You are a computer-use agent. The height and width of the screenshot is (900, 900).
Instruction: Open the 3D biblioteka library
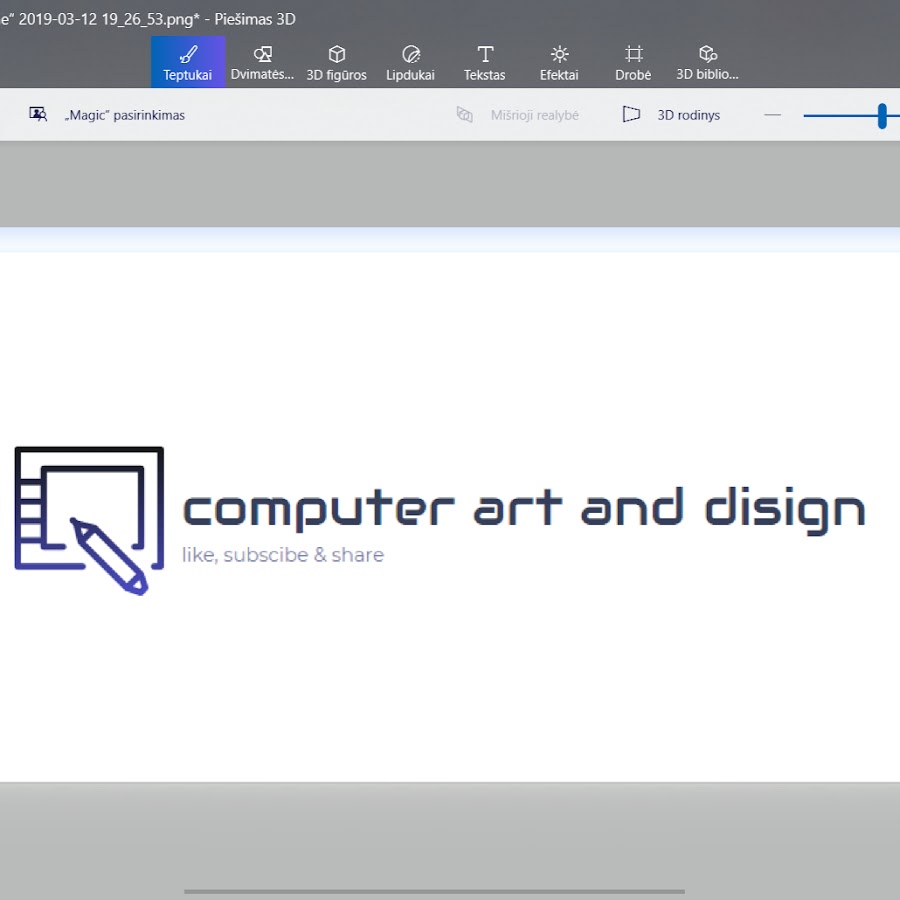pos(707,62)
